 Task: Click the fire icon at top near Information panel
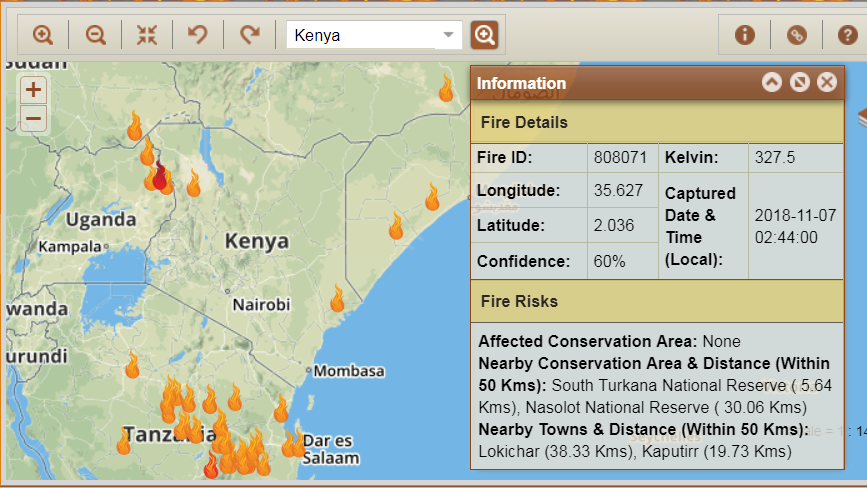click(x=446, y=88)
